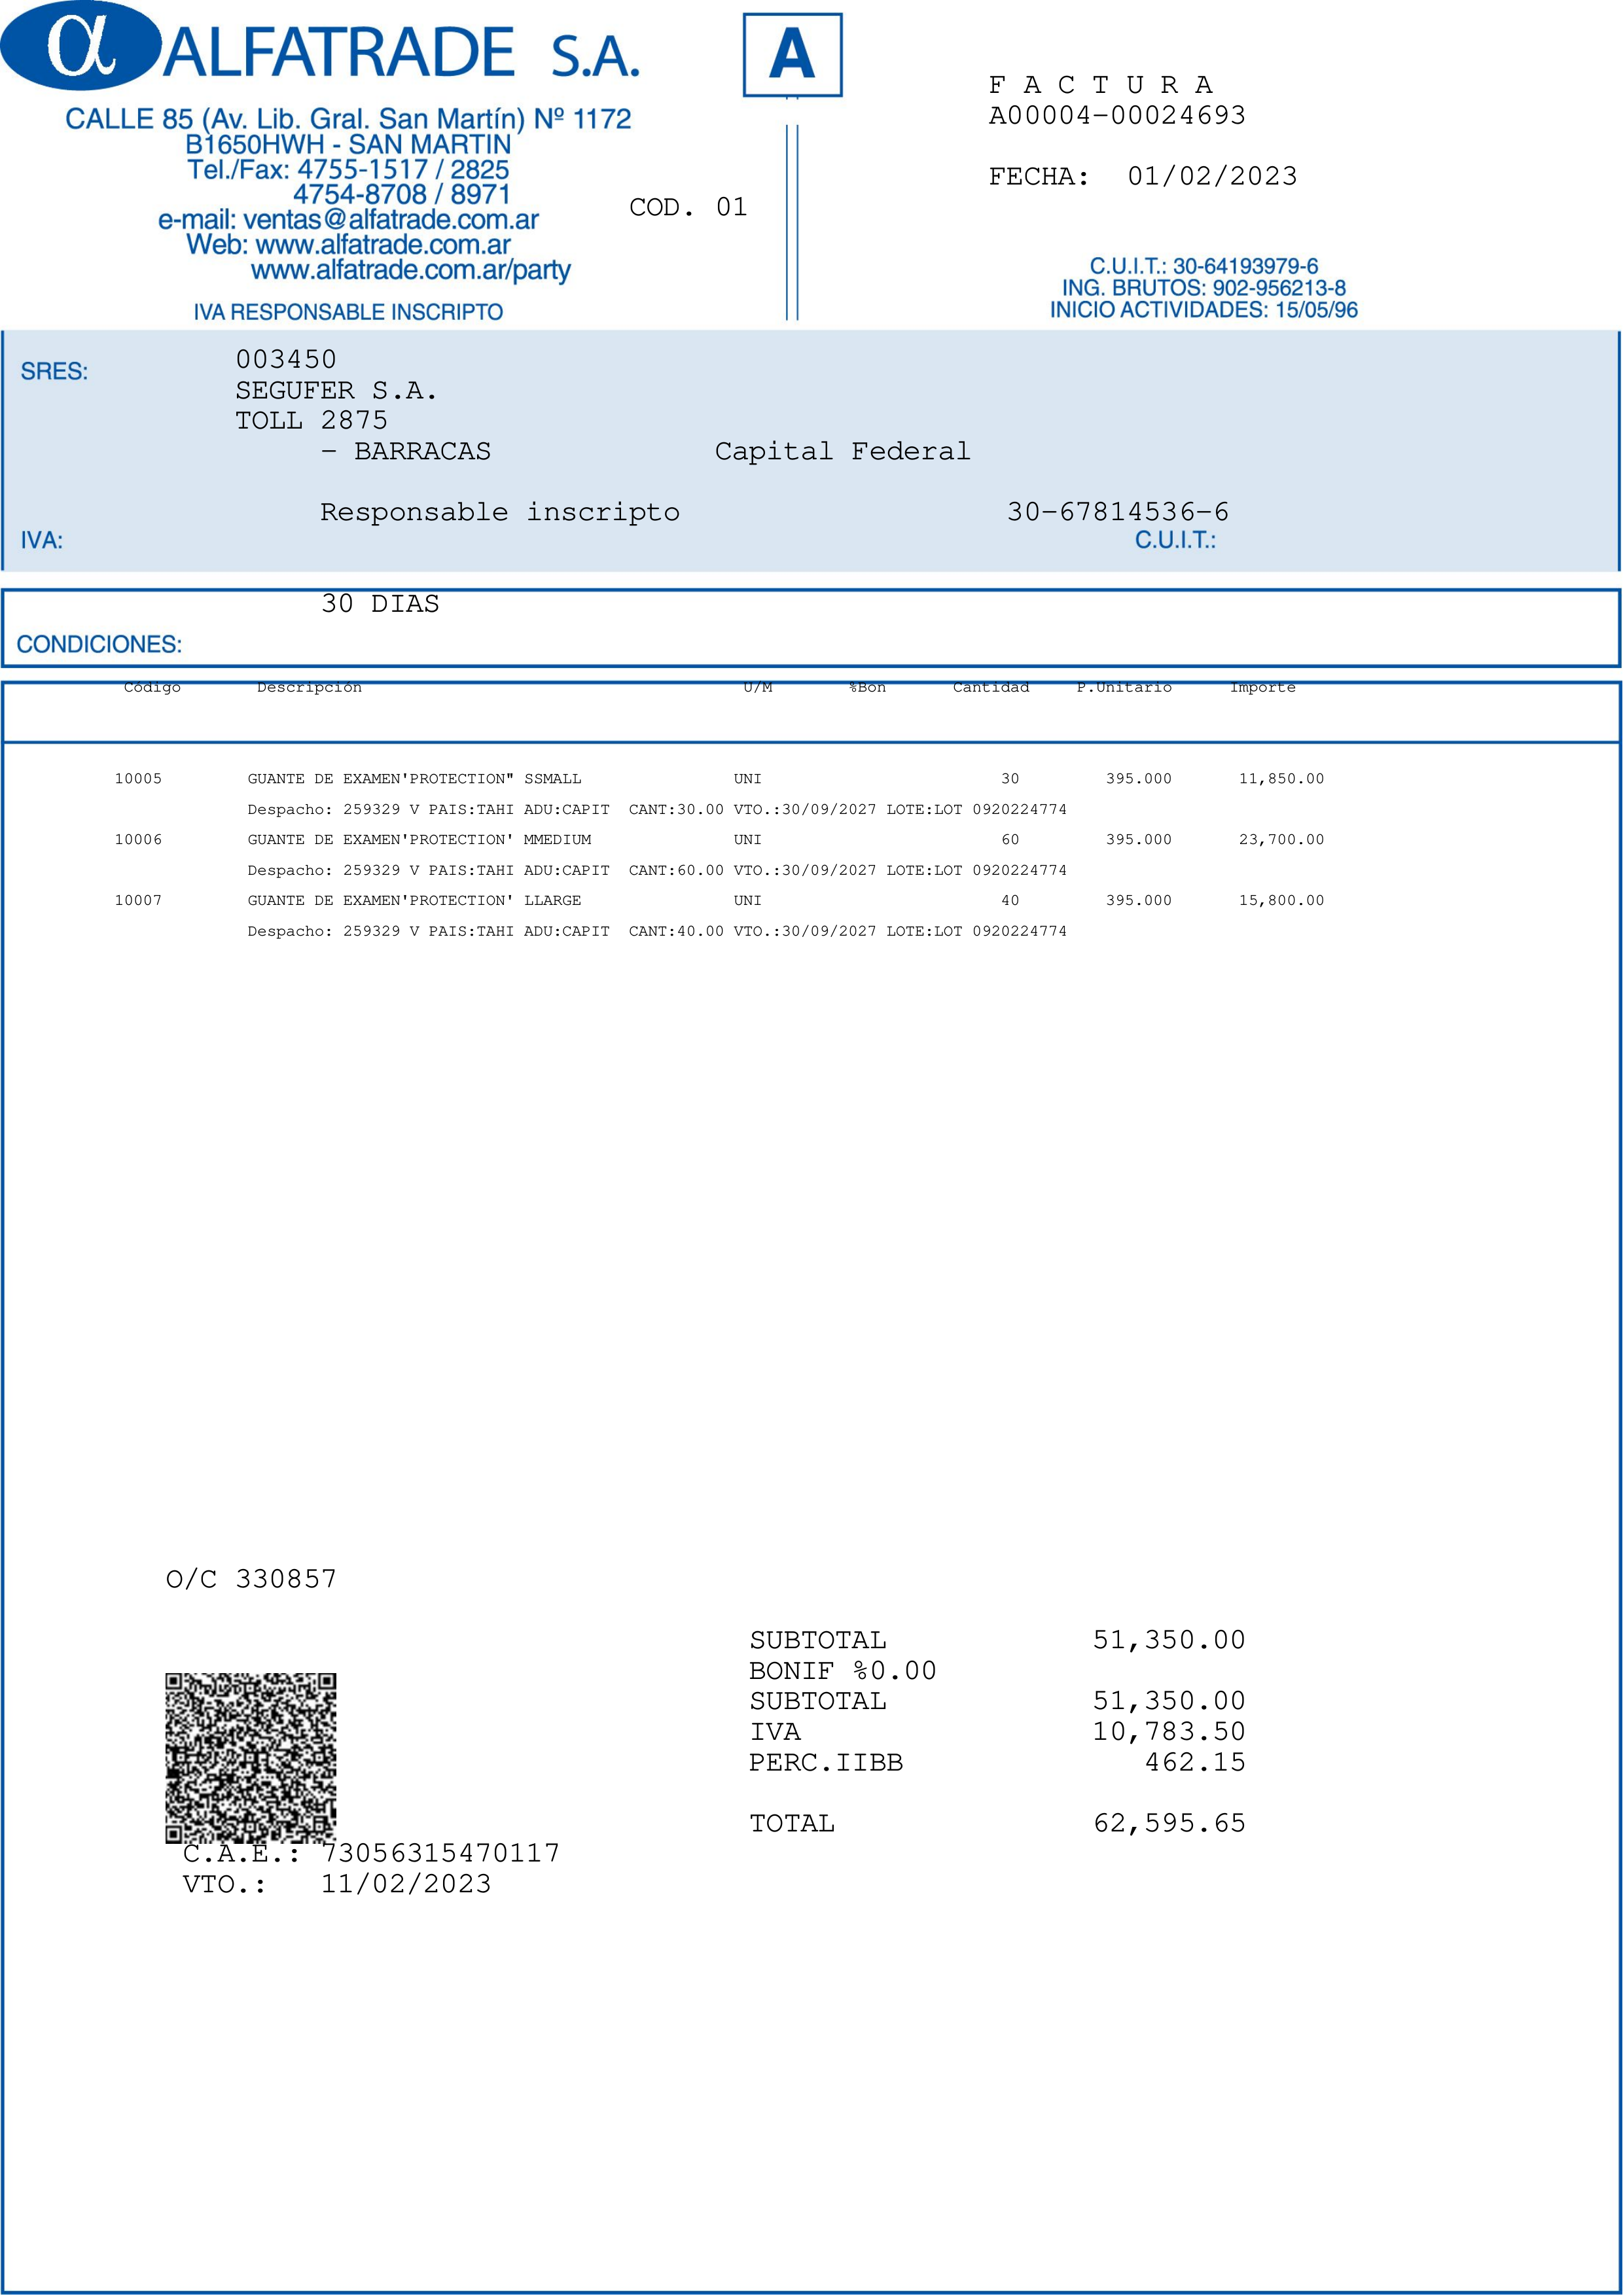Viewport: 1623px width, 2296px height.
Task: Click the customer name SEGUFER S.A.
Action: (336, 390)
